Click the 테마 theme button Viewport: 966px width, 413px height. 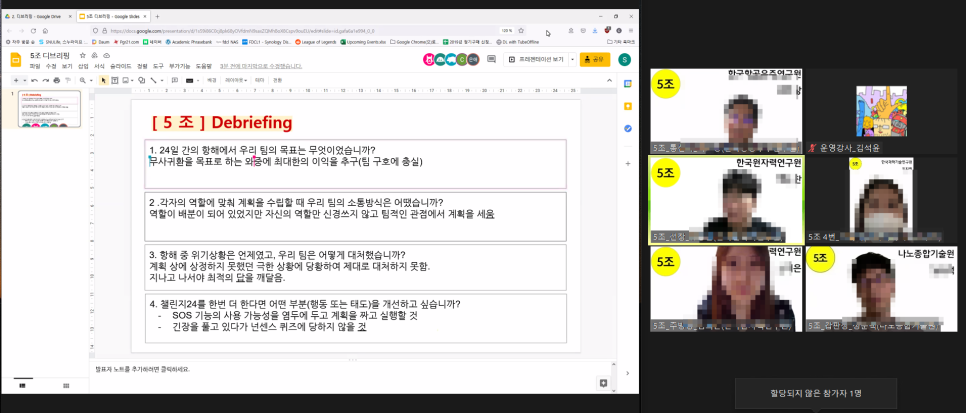point(259,80)
